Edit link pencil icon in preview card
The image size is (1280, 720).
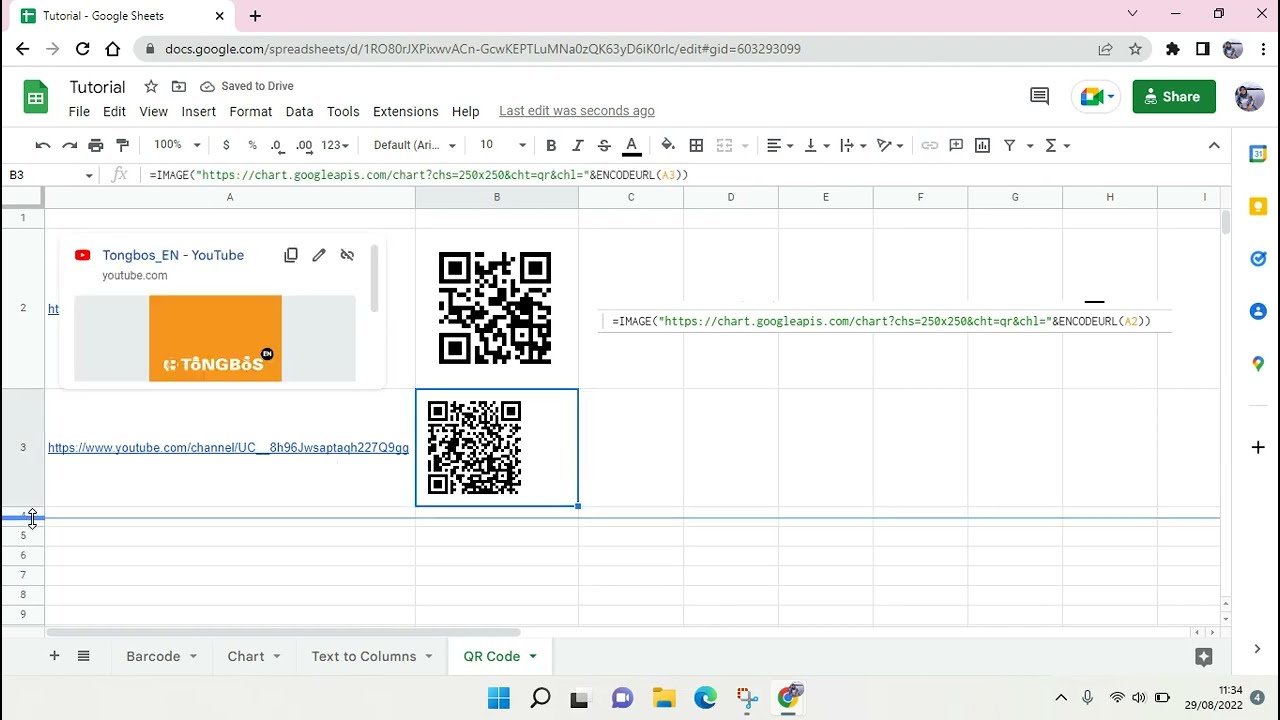pos(319,255)
